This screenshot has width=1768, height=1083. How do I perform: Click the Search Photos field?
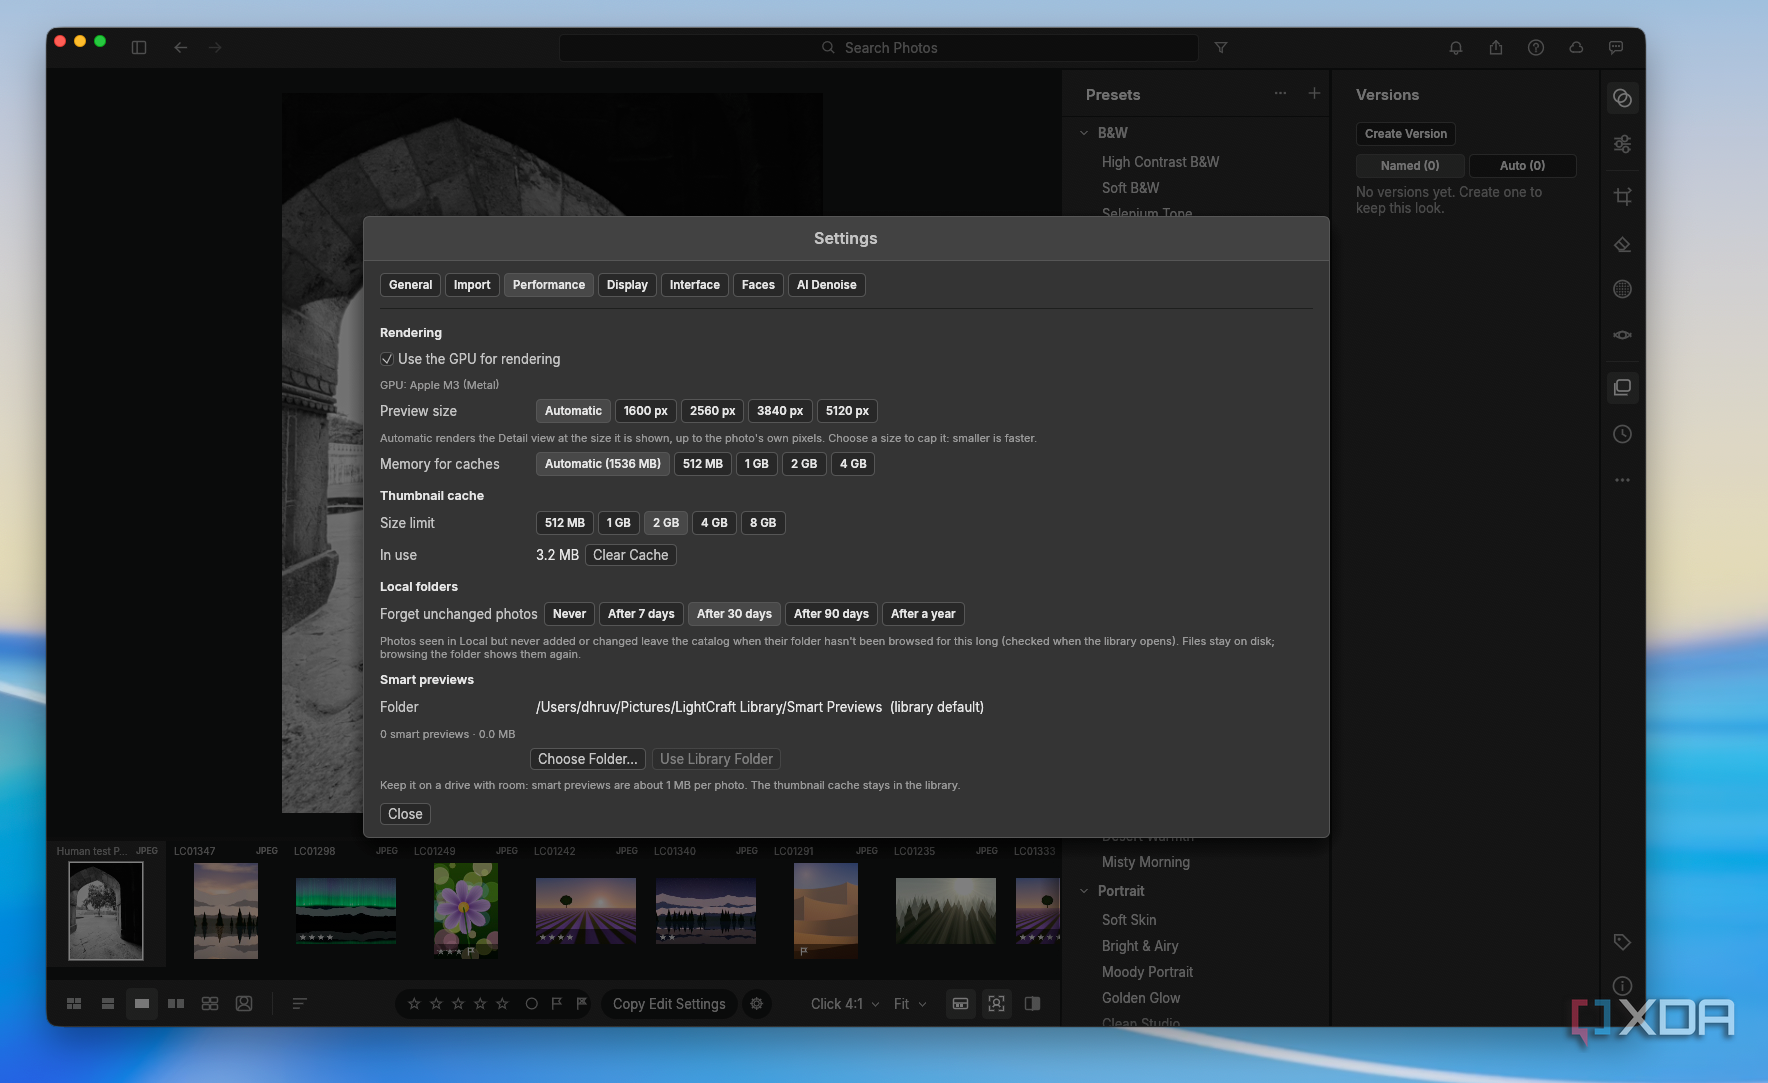click(879, 48)
